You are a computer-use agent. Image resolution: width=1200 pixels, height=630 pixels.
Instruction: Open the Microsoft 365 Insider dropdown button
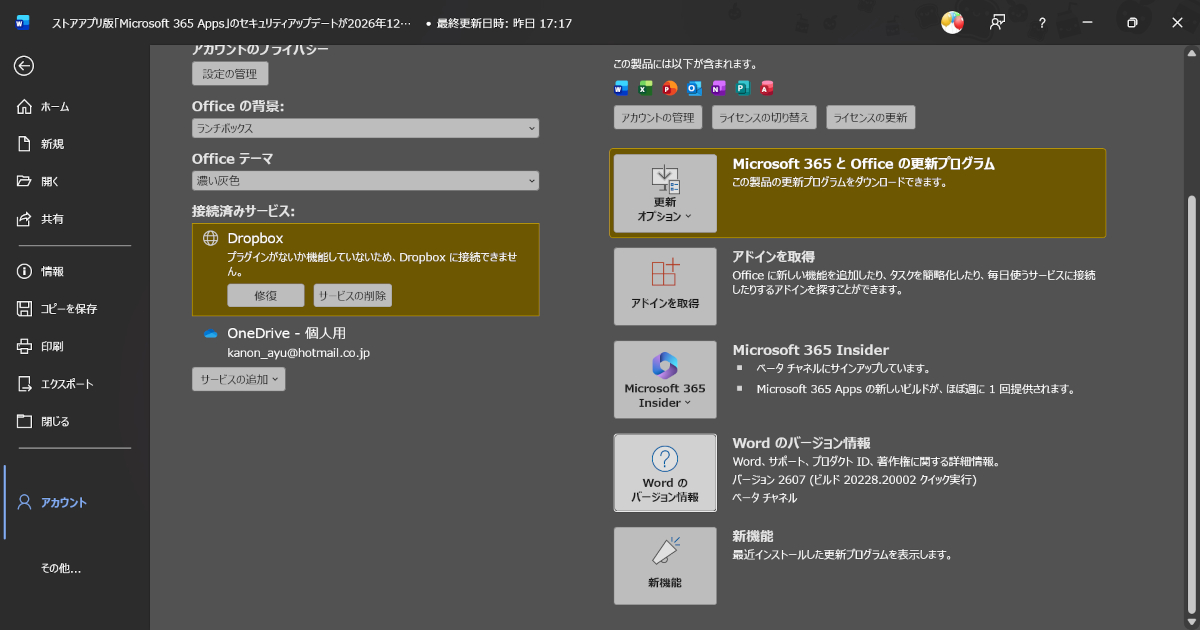(665, 380)
